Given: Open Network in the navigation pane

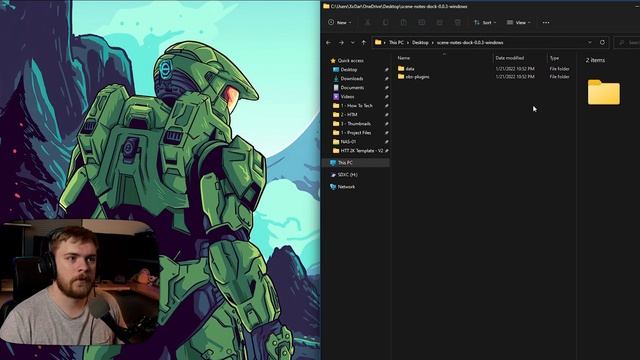Looking at the screenshot, I should (342, 187).
